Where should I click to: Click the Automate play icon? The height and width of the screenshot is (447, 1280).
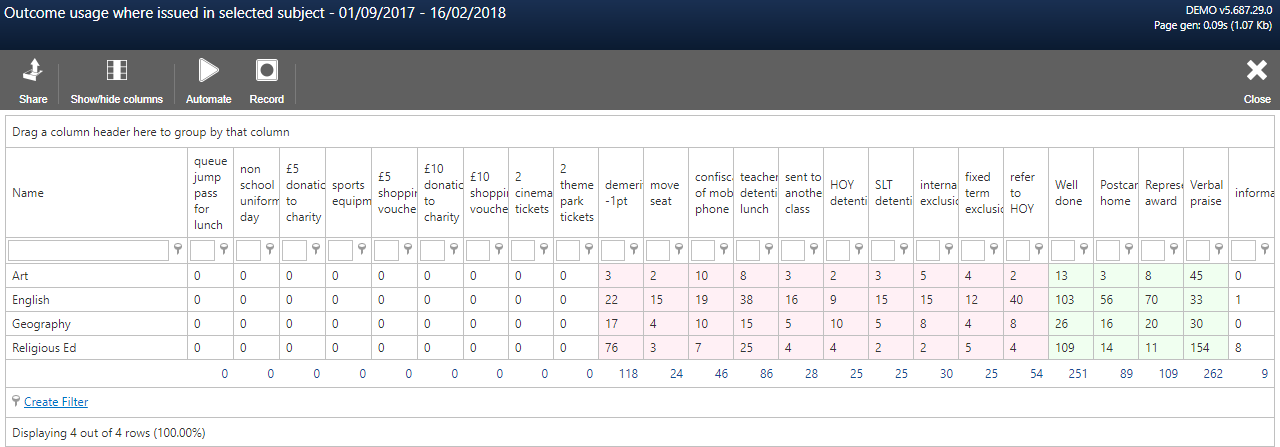(208, 70)
